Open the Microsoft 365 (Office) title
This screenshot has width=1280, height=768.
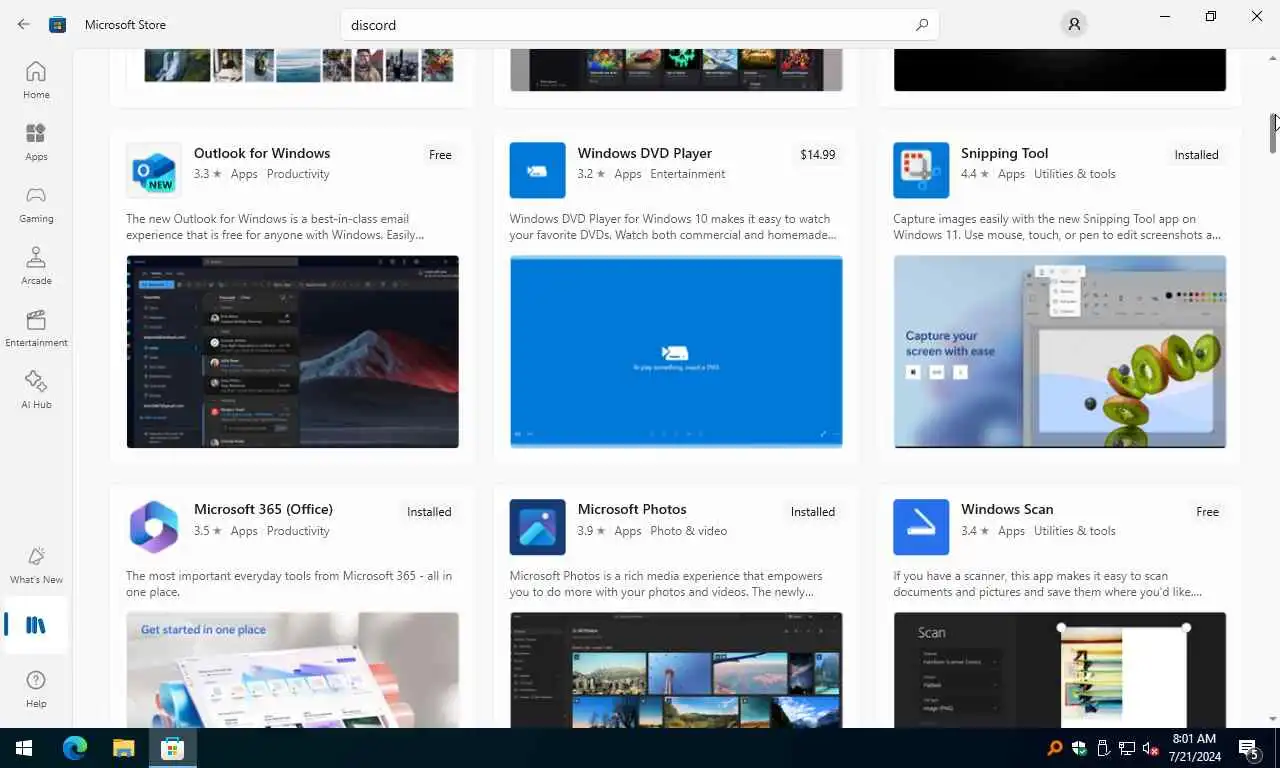(263, 509)
